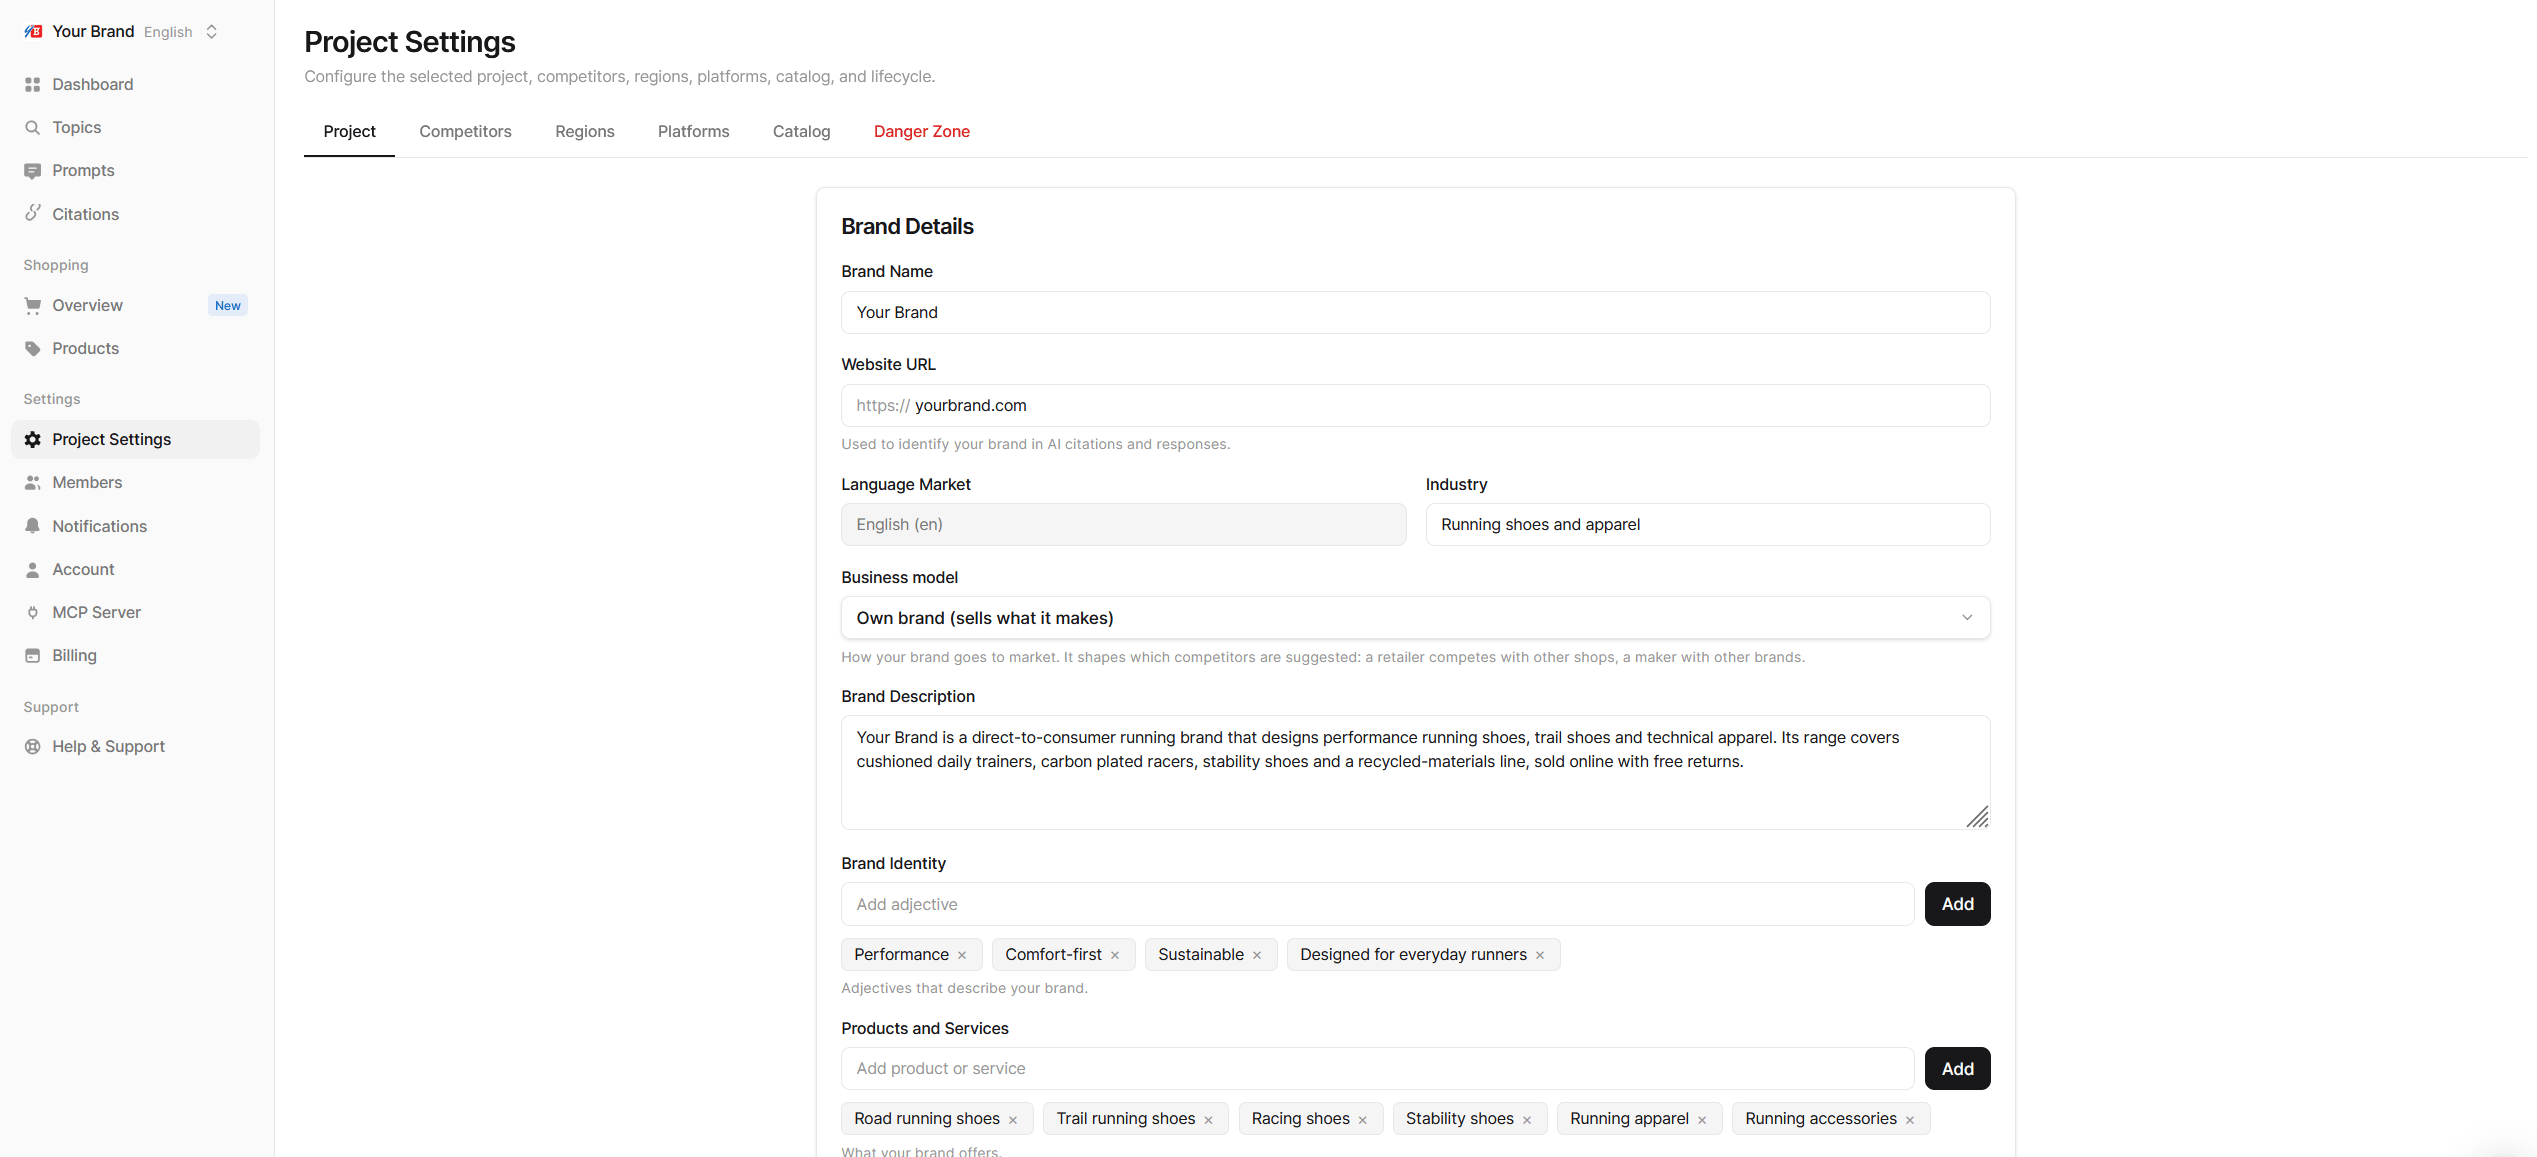2537x1157 pixels.
Task: Click into the Brand Description textarea
Action: click(x=1415, y=772)
